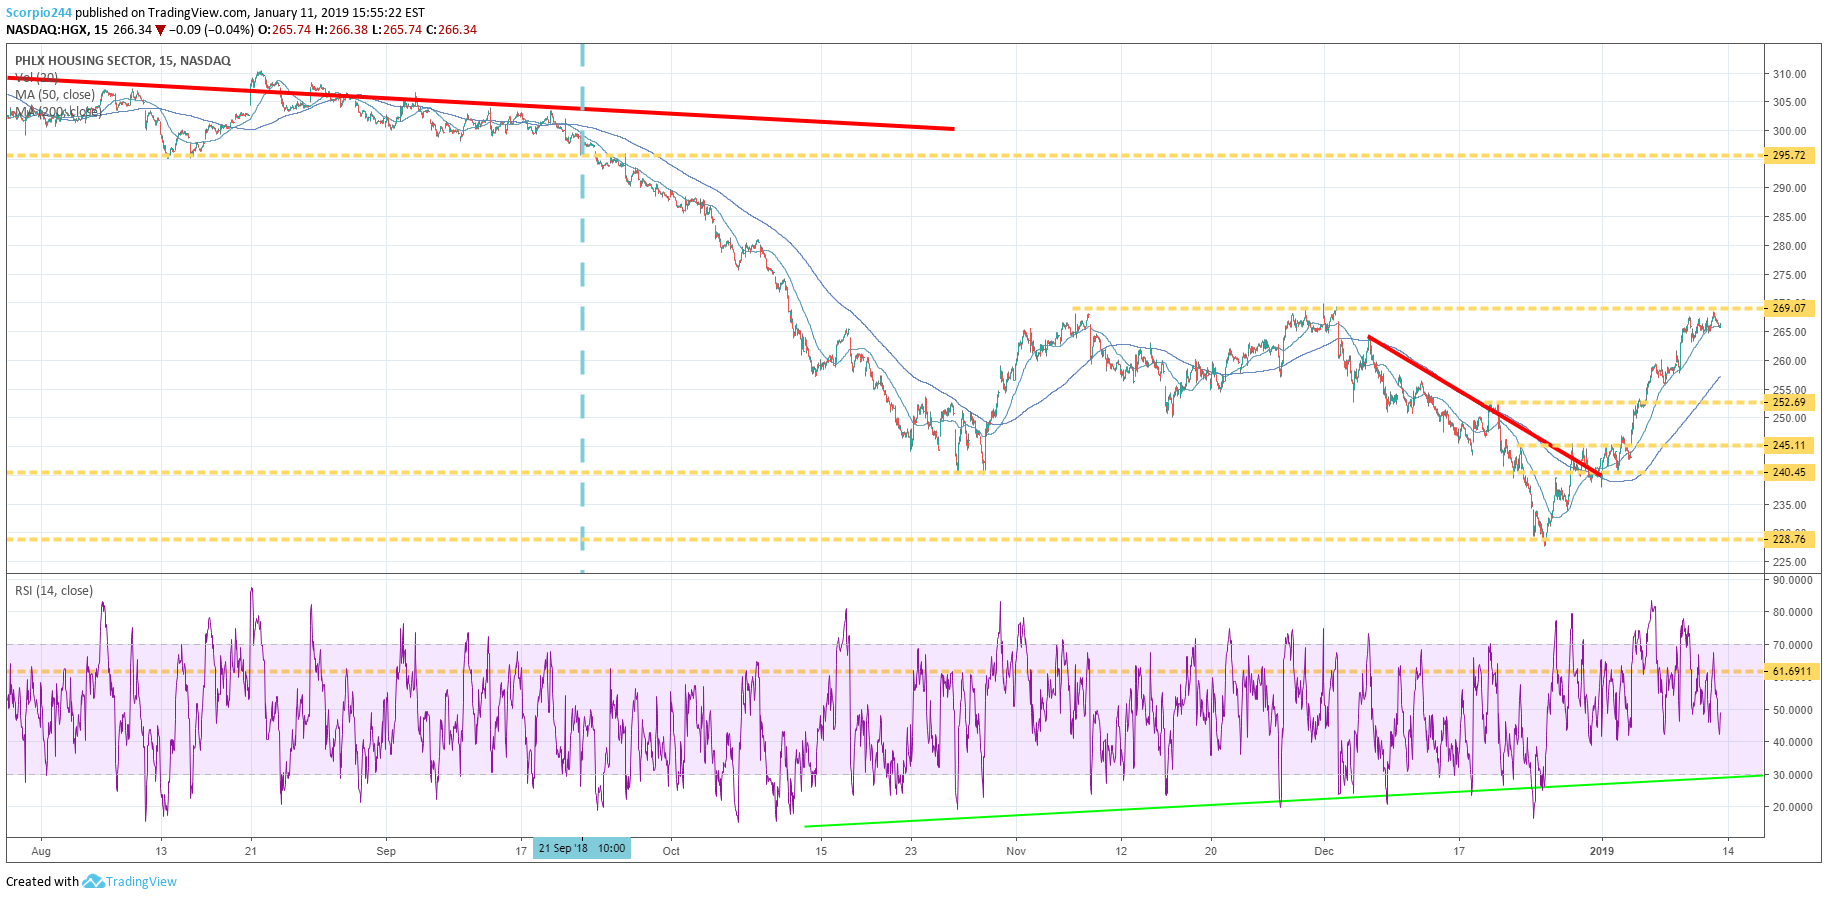Select the O:265.74 open value in header
This screenshot has width=1828, height=899.
285,30
